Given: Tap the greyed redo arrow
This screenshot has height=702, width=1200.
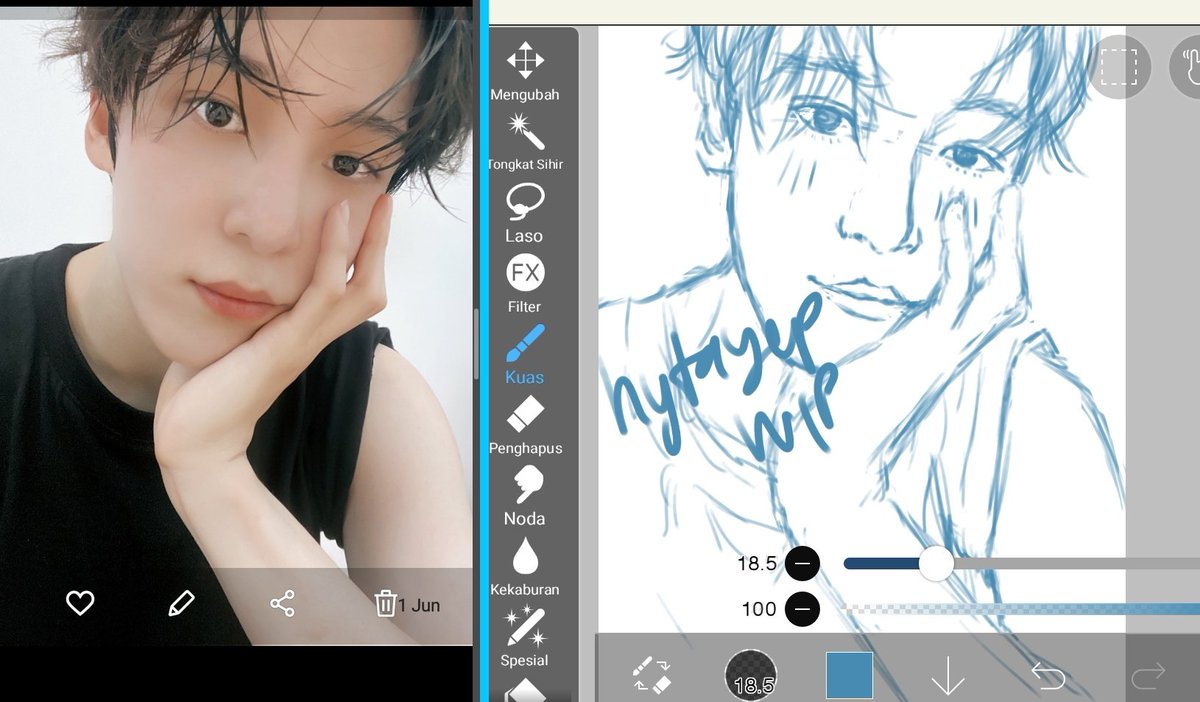Looking at the screenshot, I should (1148, 678).
